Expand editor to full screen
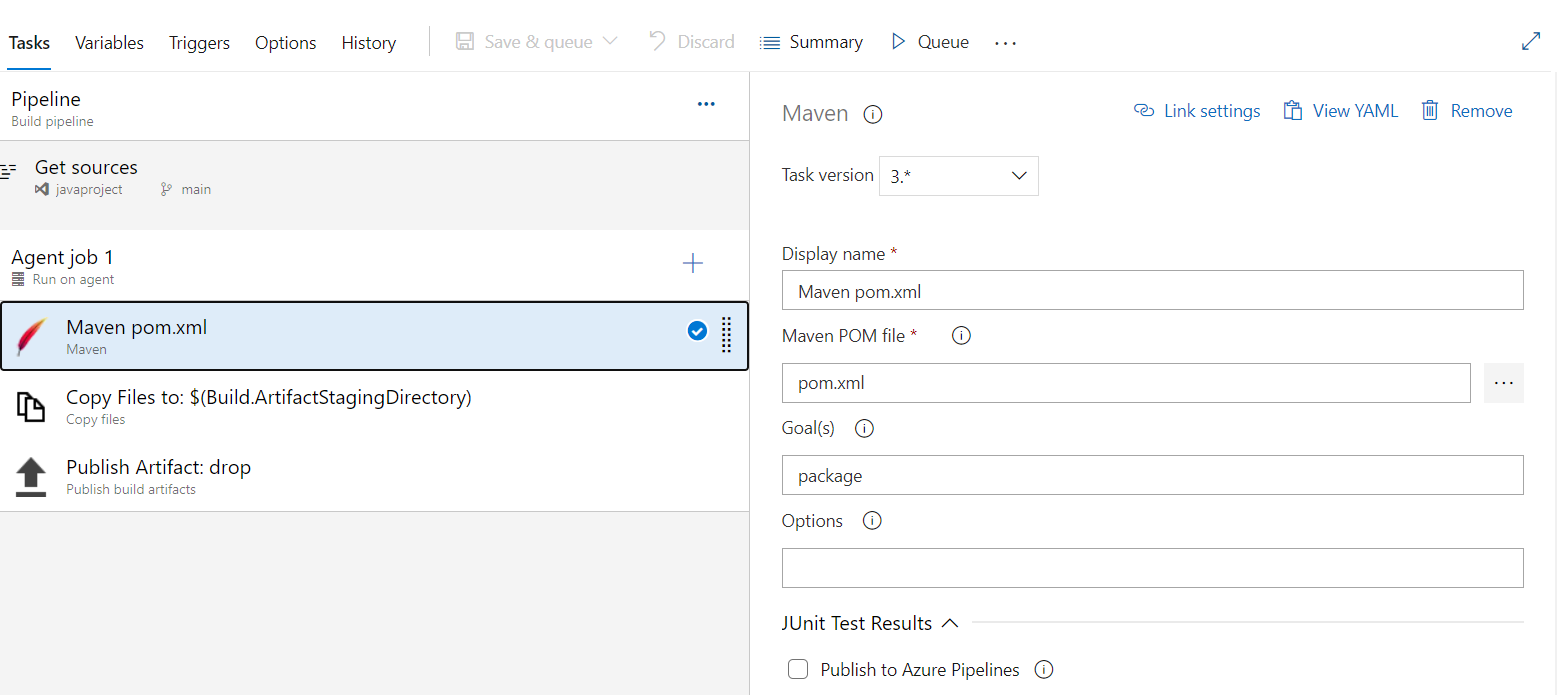 click(x=1530, y=41)
